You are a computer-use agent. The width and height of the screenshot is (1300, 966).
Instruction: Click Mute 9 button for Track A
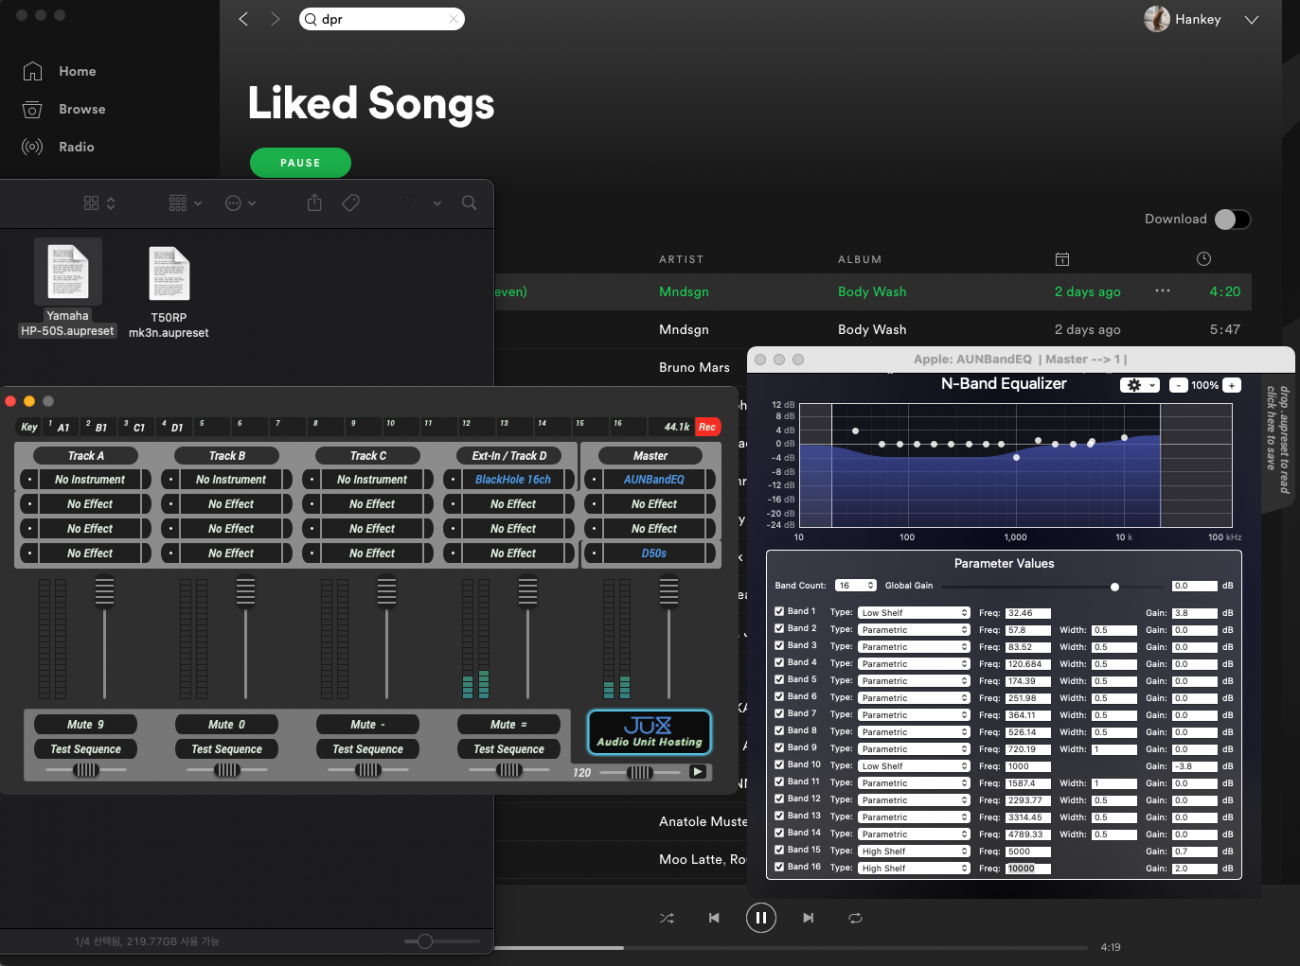pyautogui.click(x=86, y=724)
